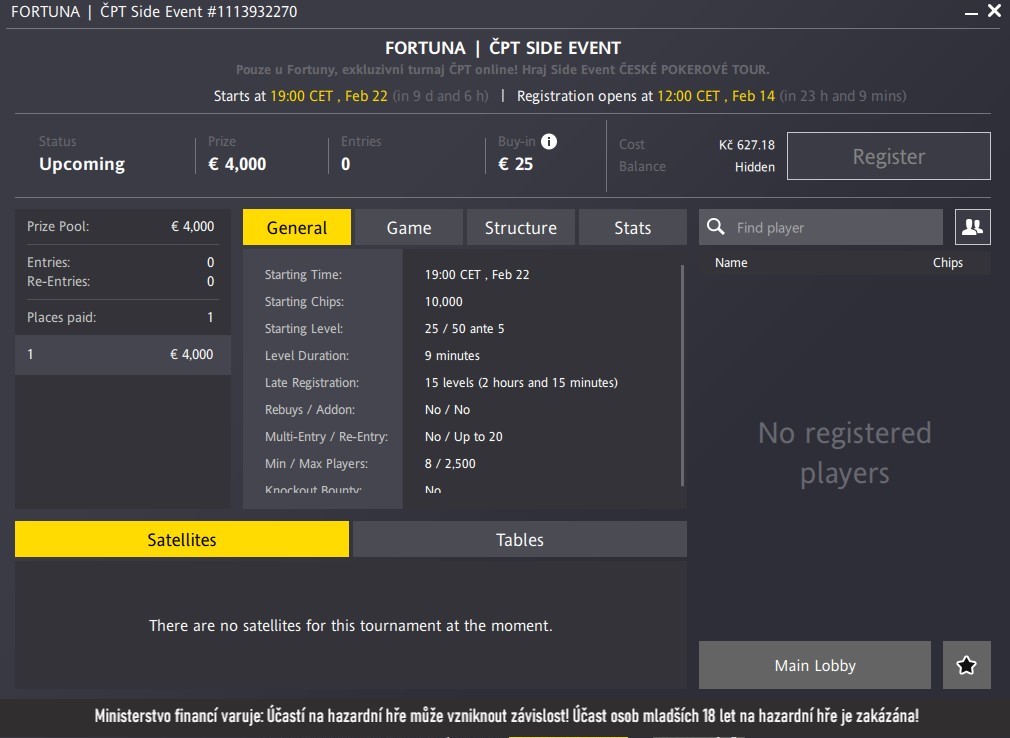Click the € 25 buy-in amount
This screenshot has height=738, width=1010.
point(515,164)
